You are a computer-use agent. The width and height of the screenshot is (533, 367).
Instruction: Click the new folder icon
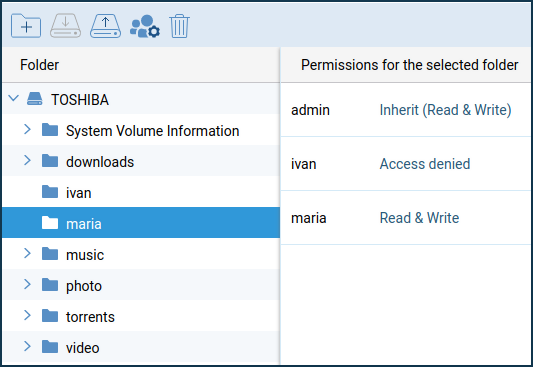pyautogui.click(x=26, y=25)
